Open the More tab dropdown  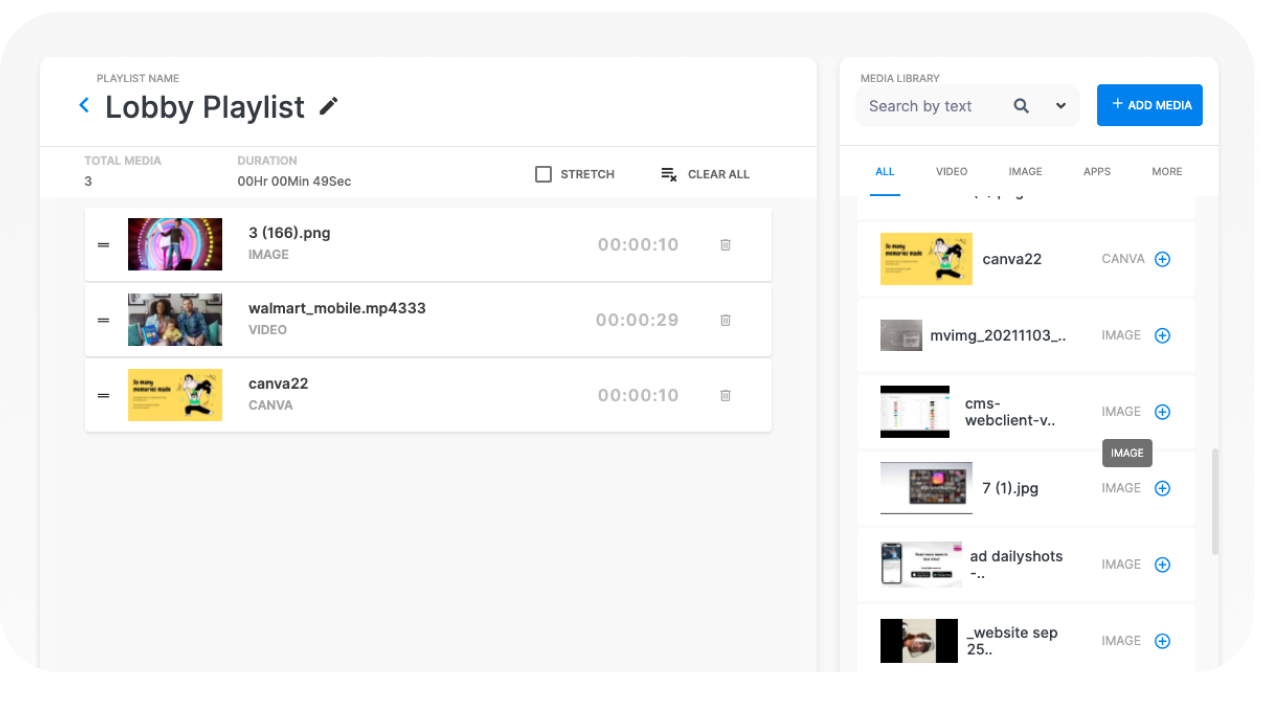tap(1166, 172)
